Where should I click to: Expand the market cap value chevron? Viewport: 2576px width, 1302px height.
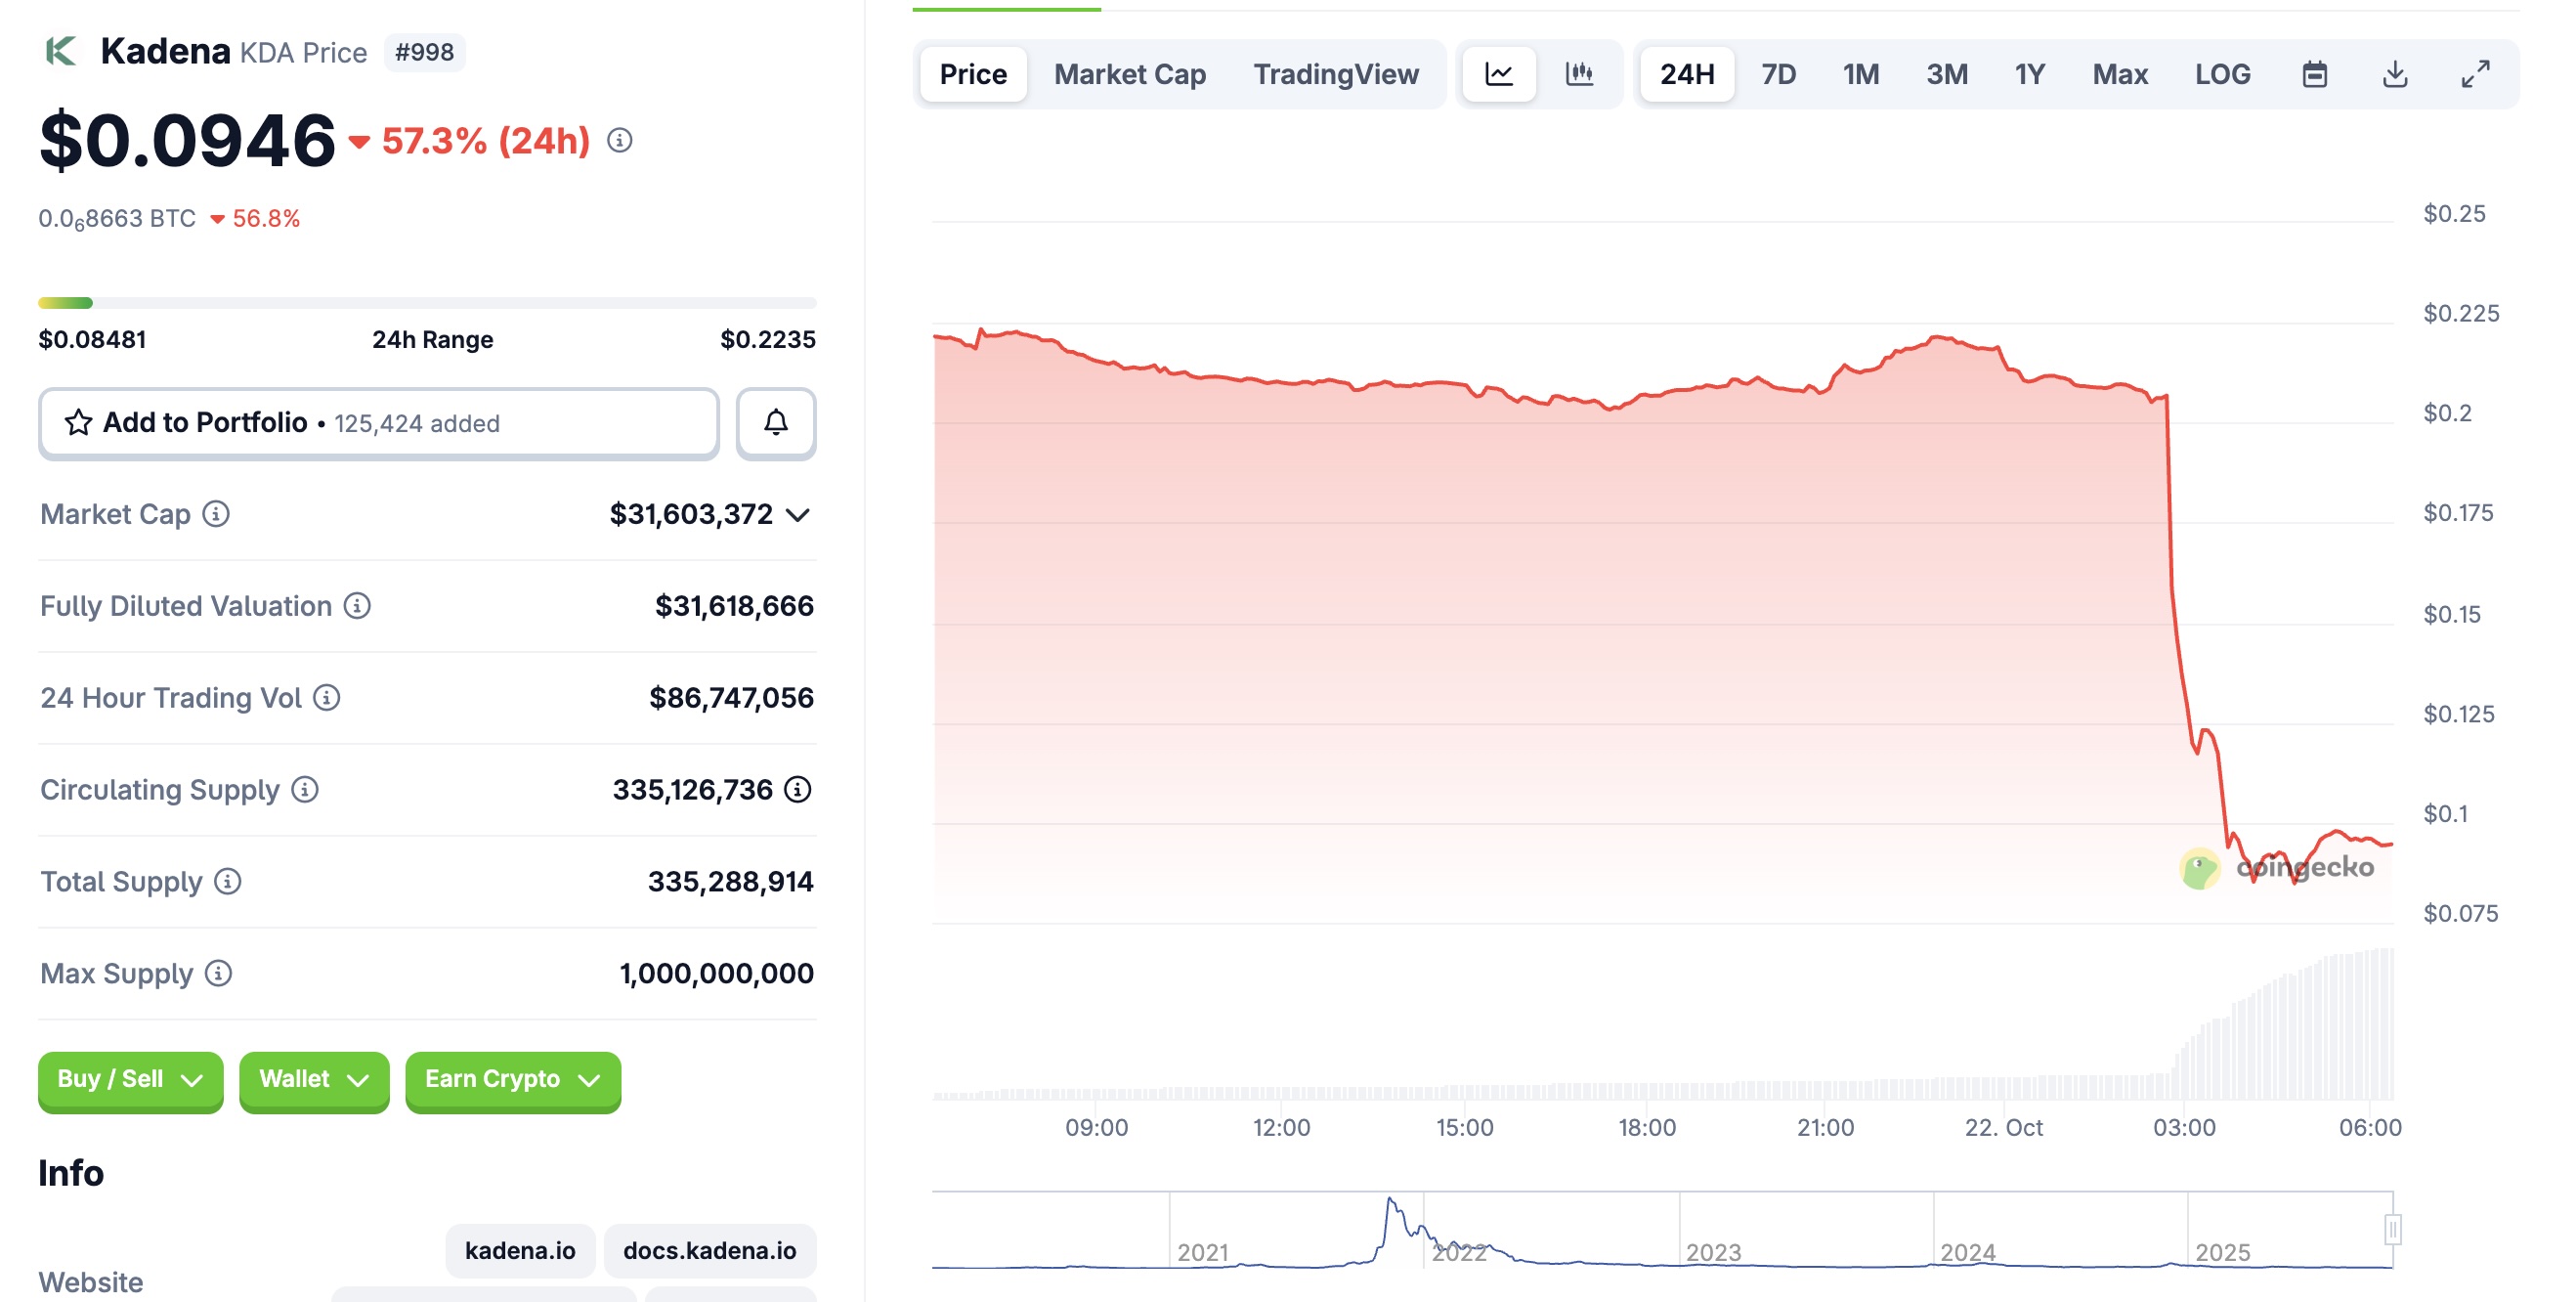pyautogui.click(x=798, y=515)
